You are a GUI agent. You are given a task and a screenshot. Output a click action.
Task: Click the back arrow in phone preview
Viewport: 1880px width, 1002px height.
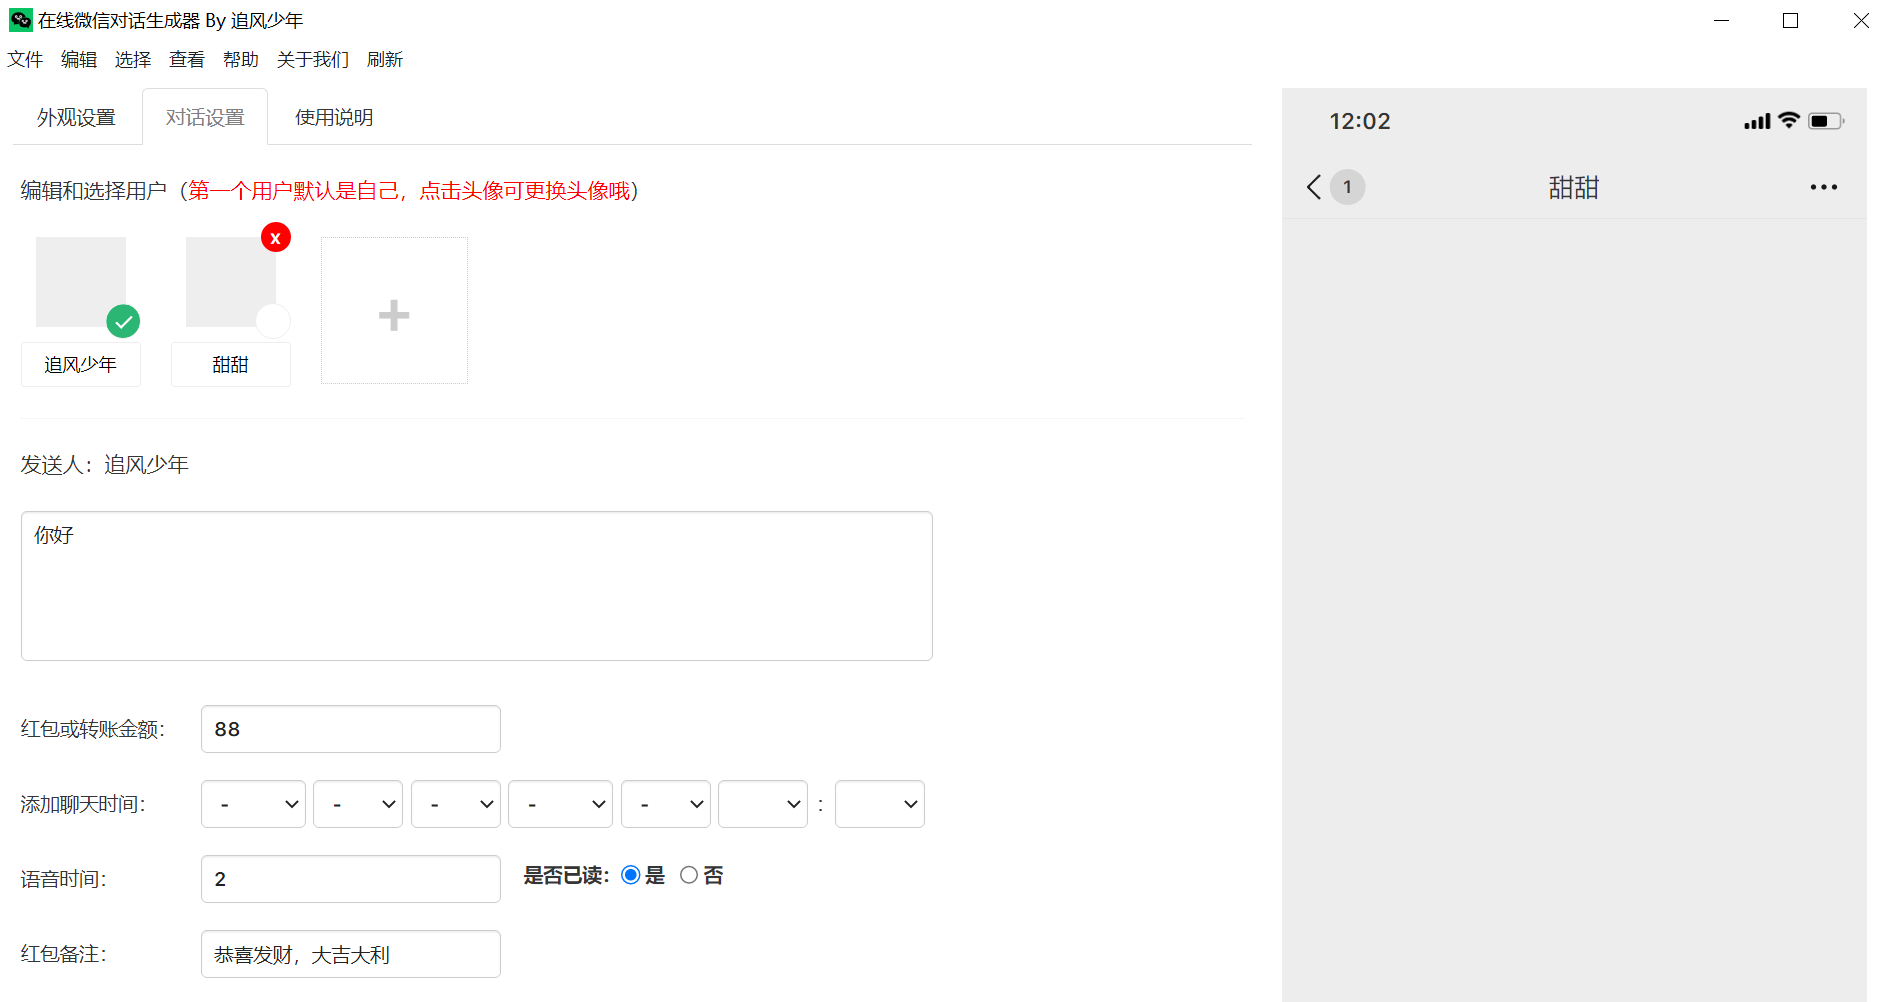click(x=1313, y=187)
